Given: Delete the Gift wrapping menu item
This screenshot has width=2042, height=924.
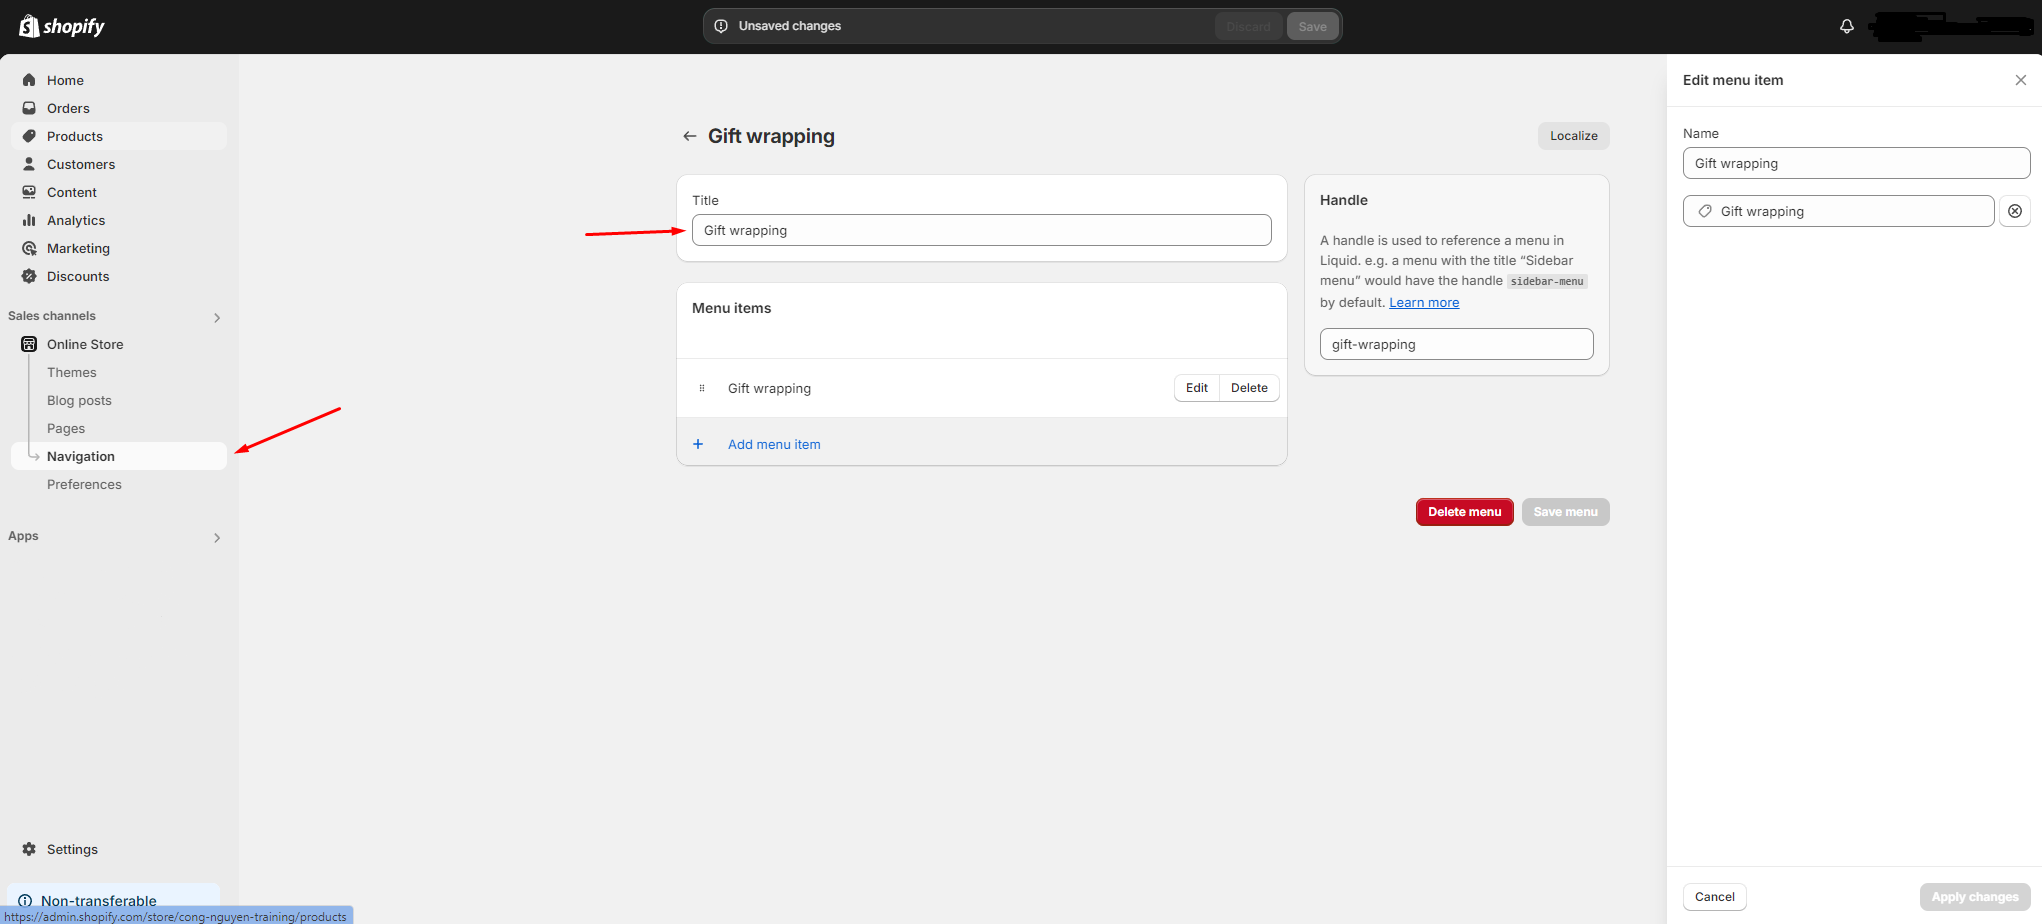Looking at the screenshot, I should (1249, 388).
